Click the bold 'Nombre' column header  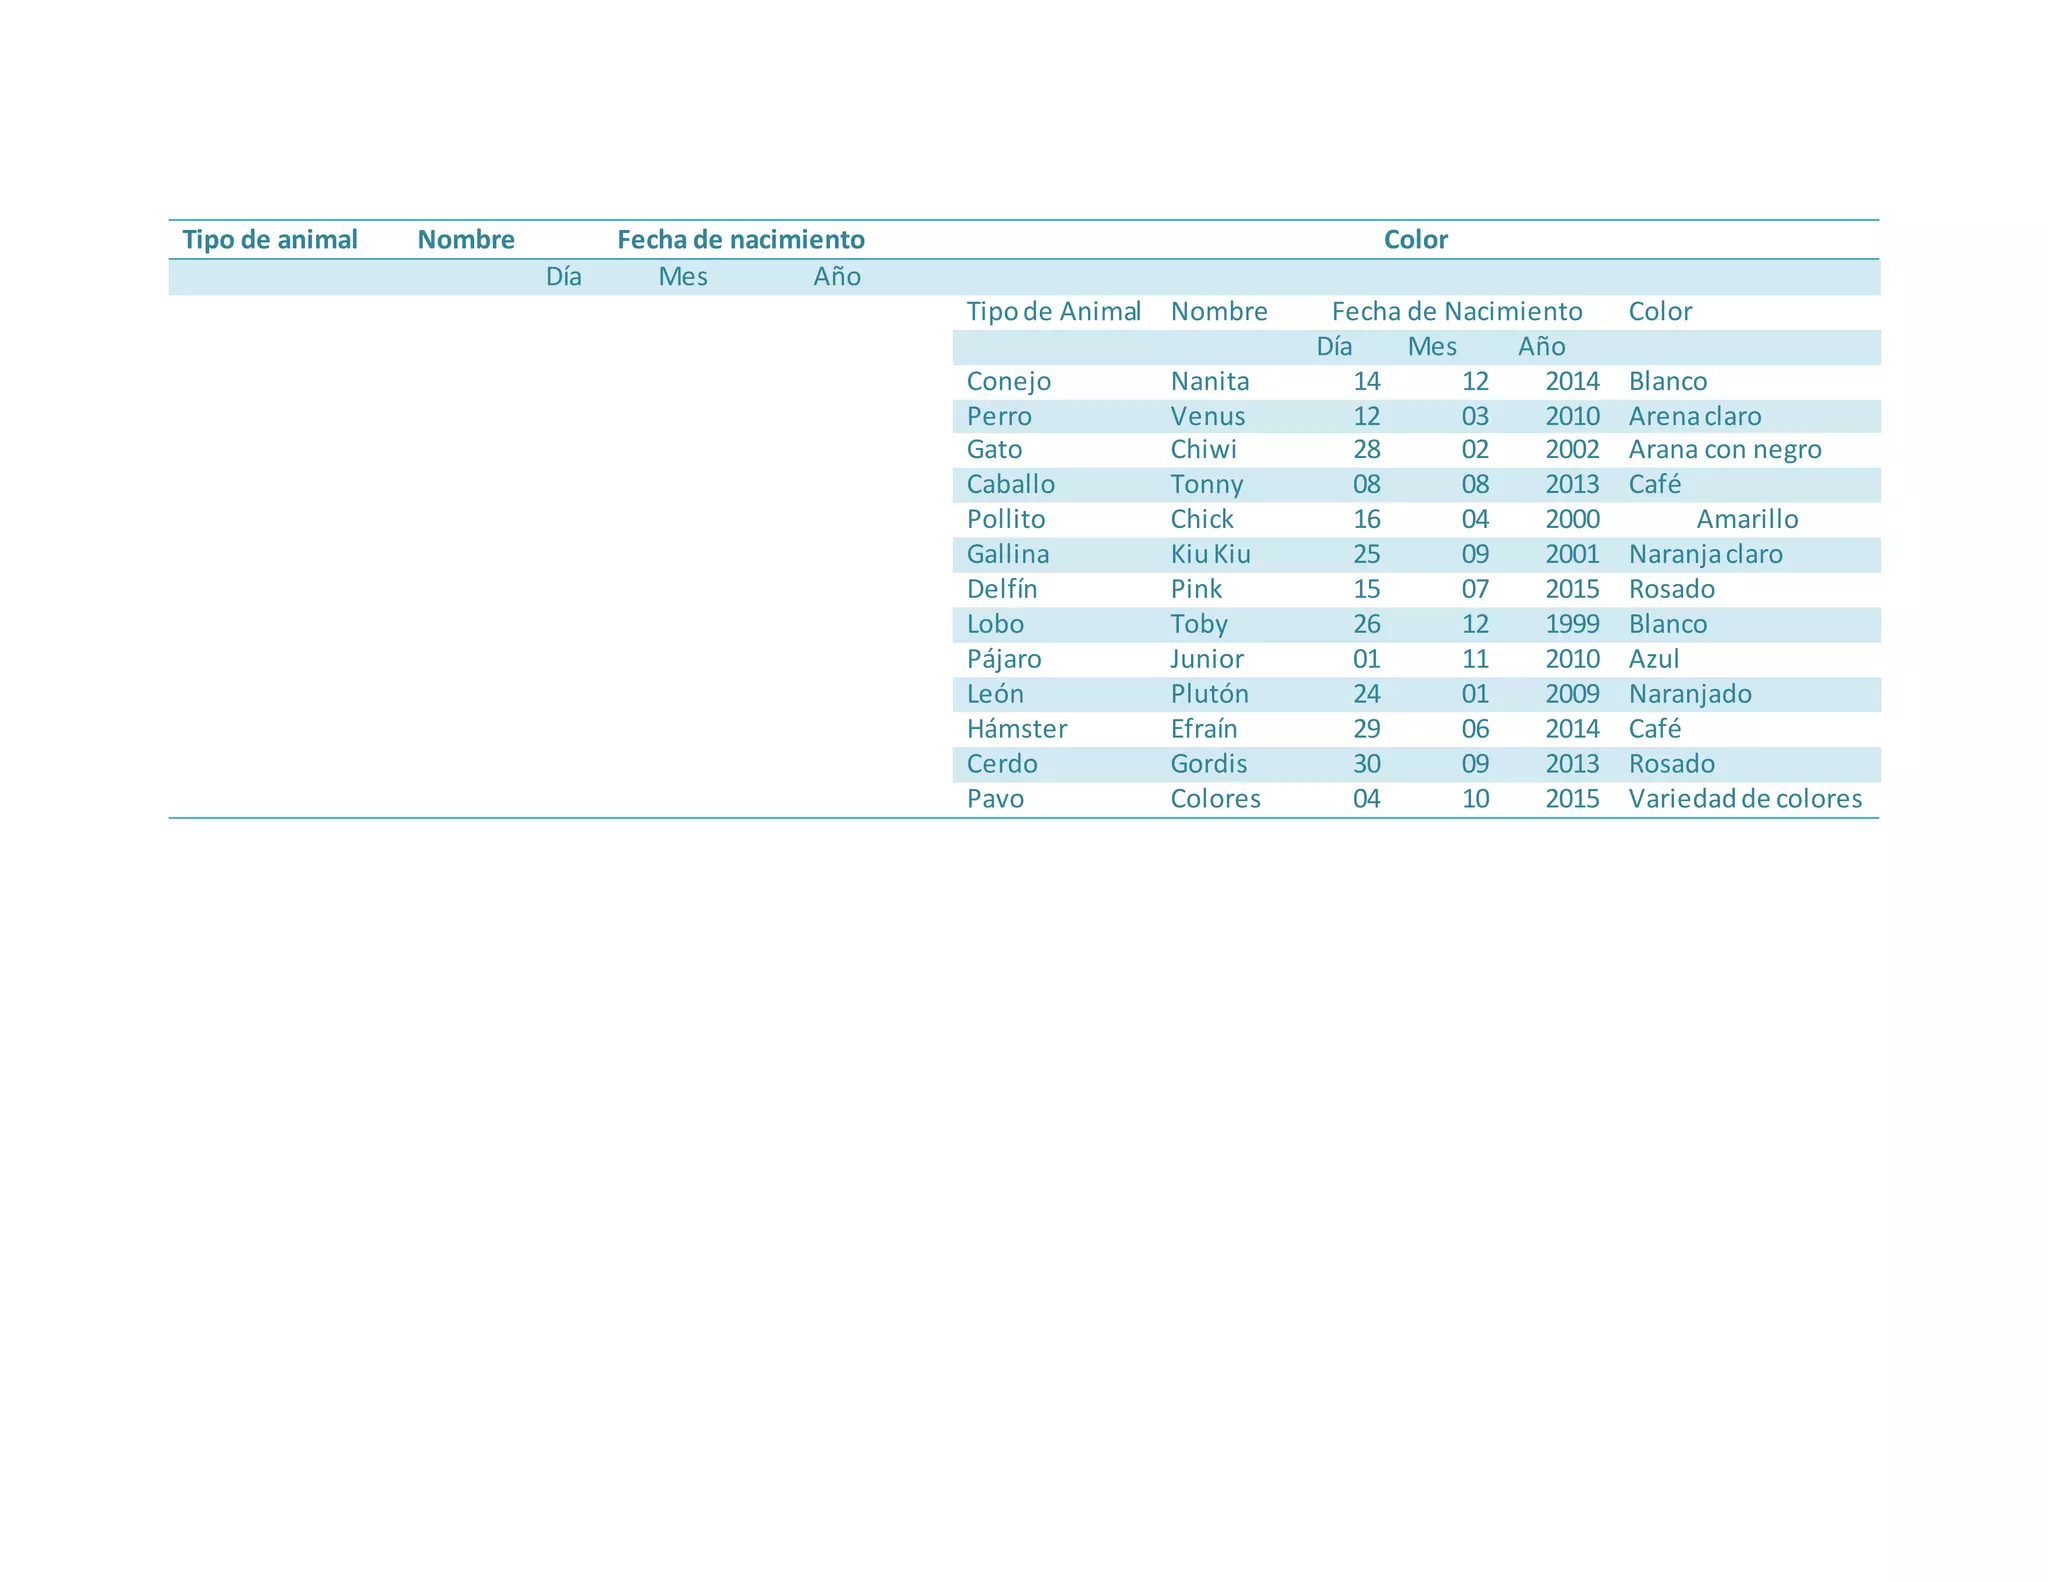(466, 240)
